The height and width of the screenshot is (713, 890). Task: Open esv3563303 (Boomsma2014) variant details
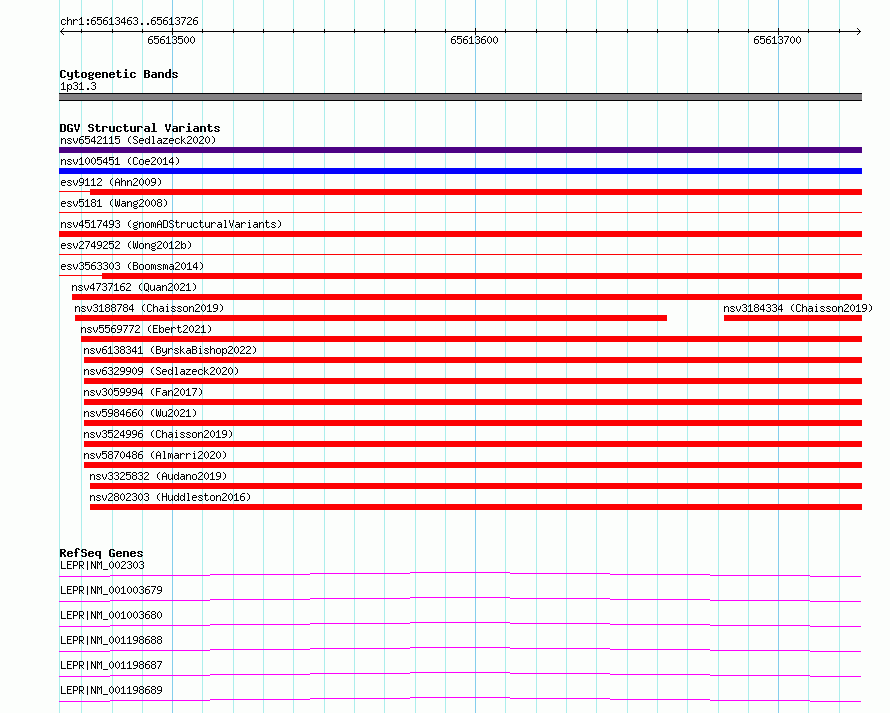click(x=132, y=266)
